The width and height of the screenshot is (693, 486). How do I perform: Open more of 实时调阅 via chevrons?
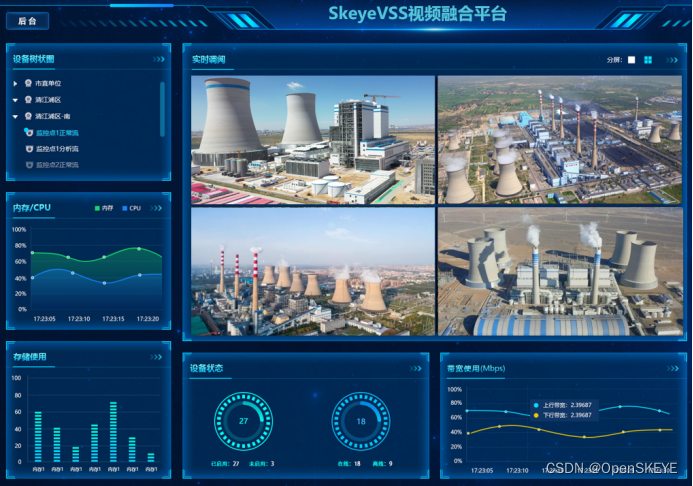pos(672,60)
